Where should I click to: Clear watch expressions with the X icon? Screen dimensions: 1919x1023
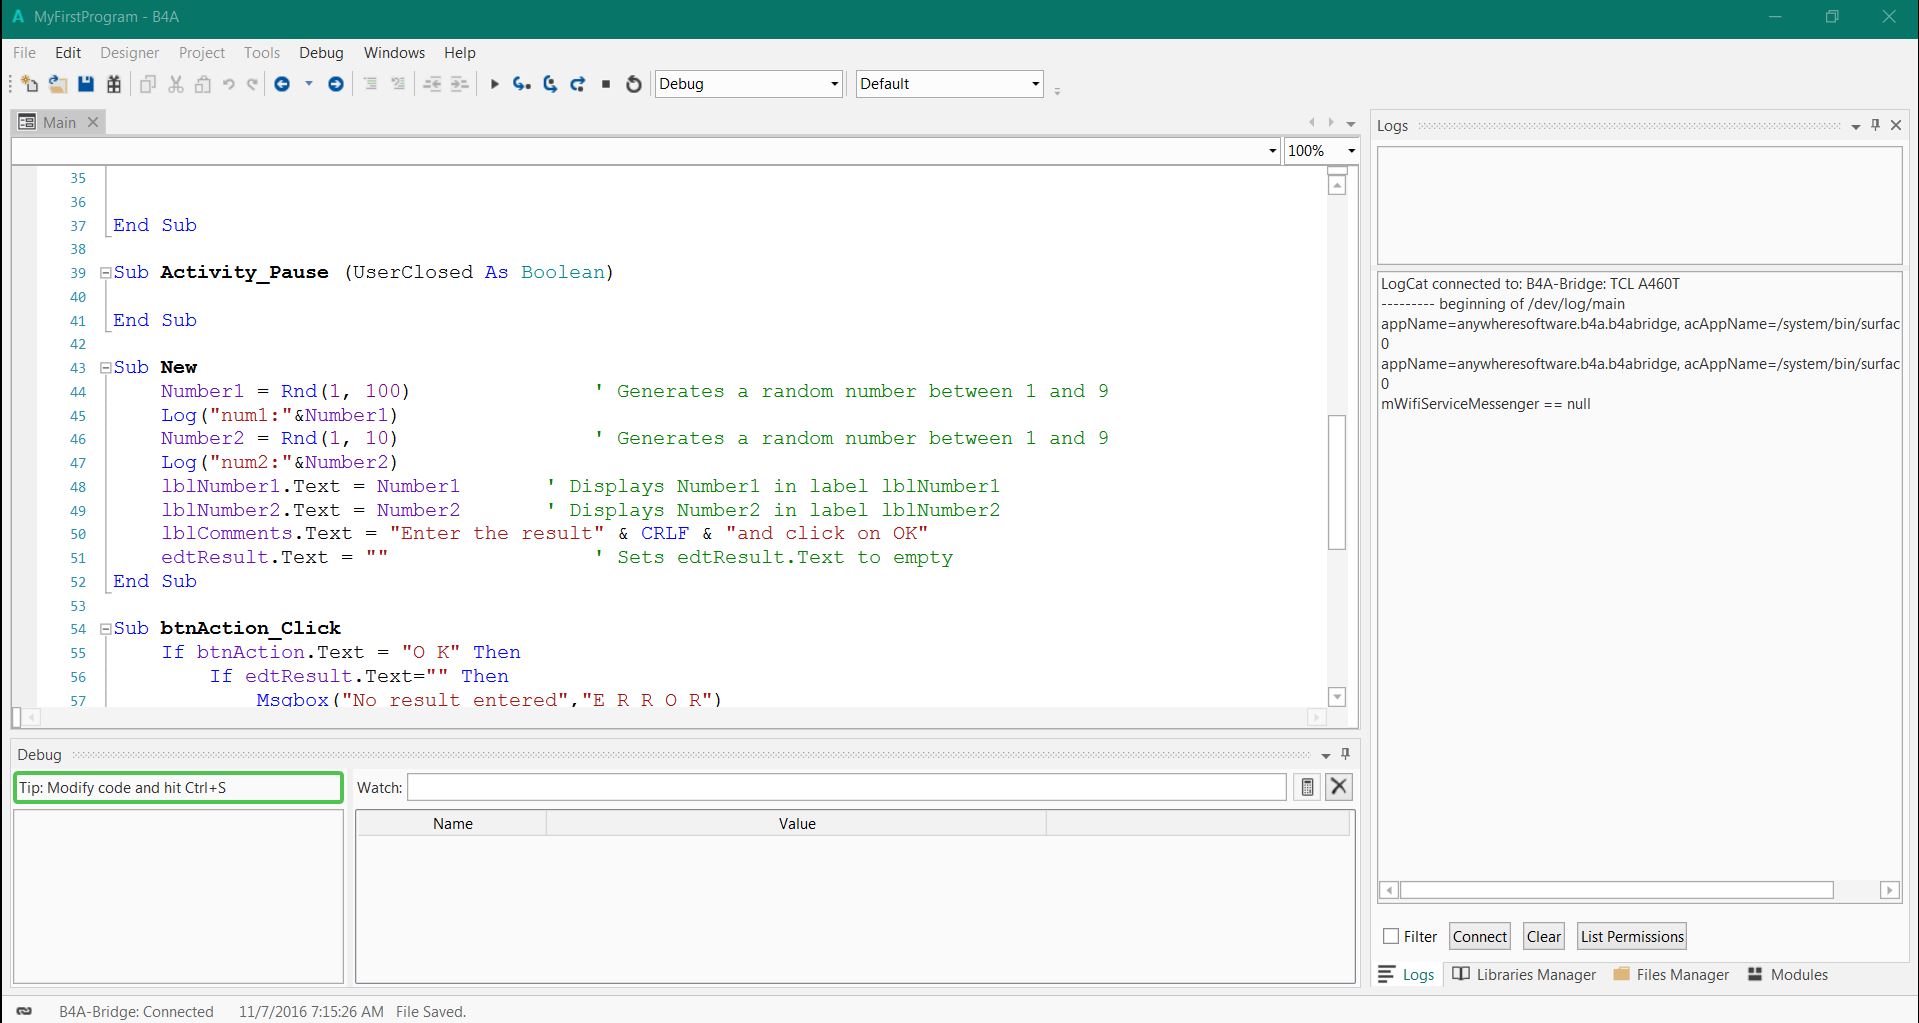(1339, 788)
